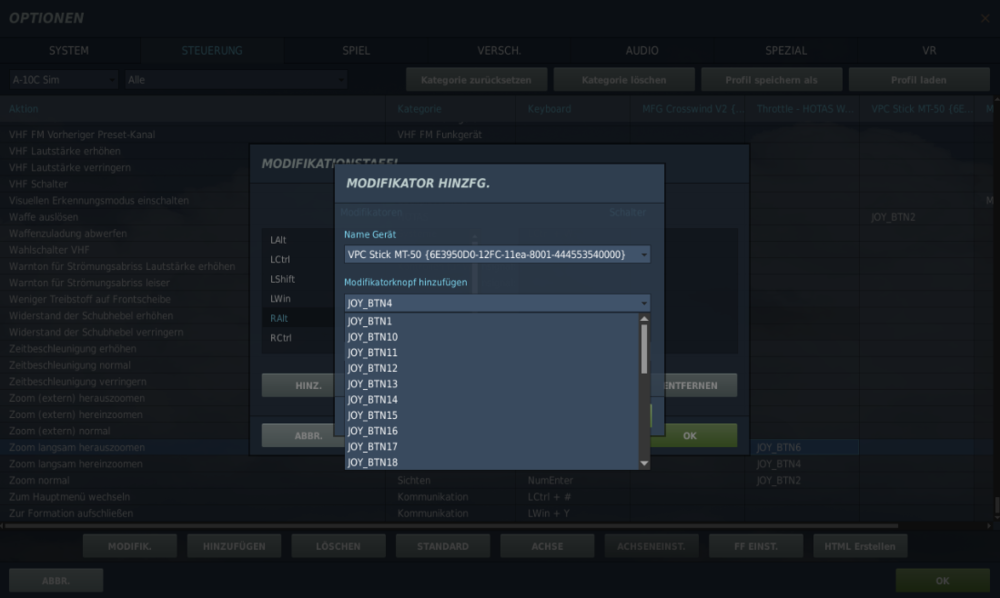The height and width of the screenshot is (598, 1000).
Task: Select JOY_BTN15 option
Action: (492, 415)
